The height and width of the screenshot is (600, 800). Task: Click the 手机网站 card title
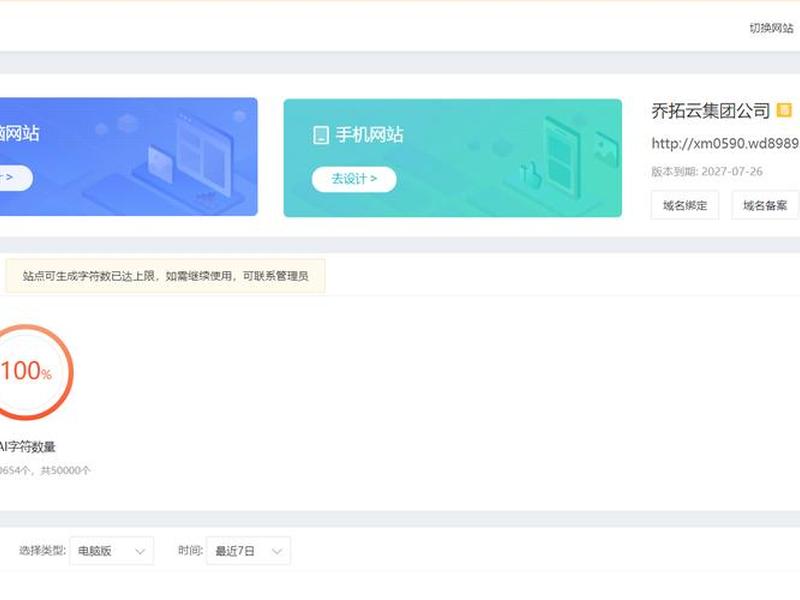coord(369,135)
